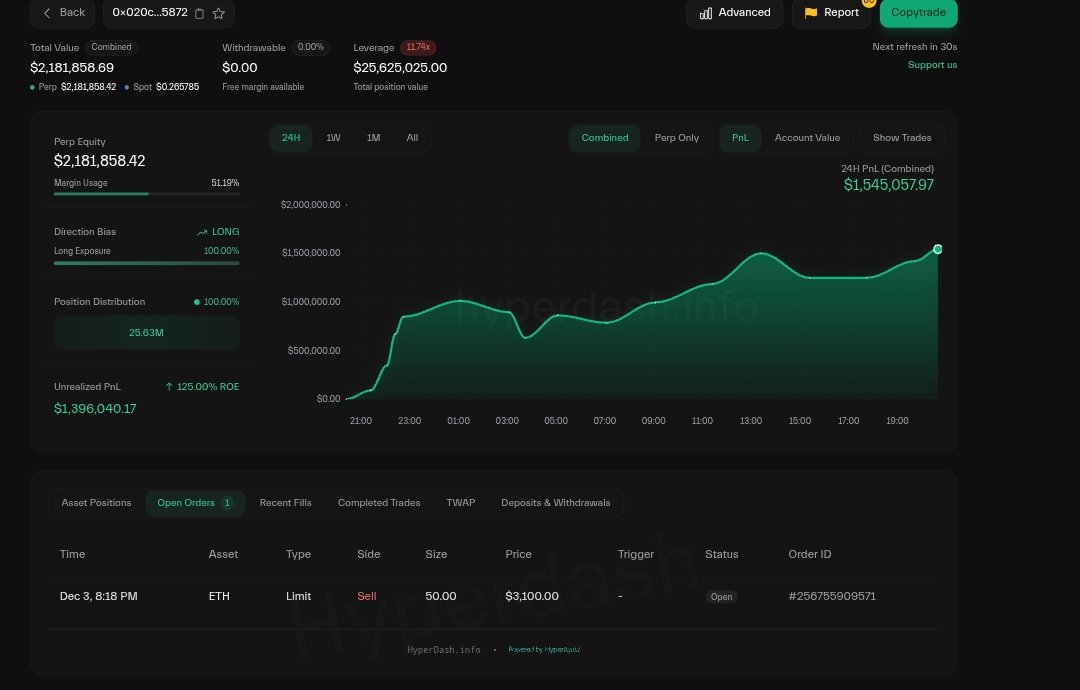Screen dimensions: 1080x690
Task: Click the order ID #256755909571
Action: tap(832, 596)
